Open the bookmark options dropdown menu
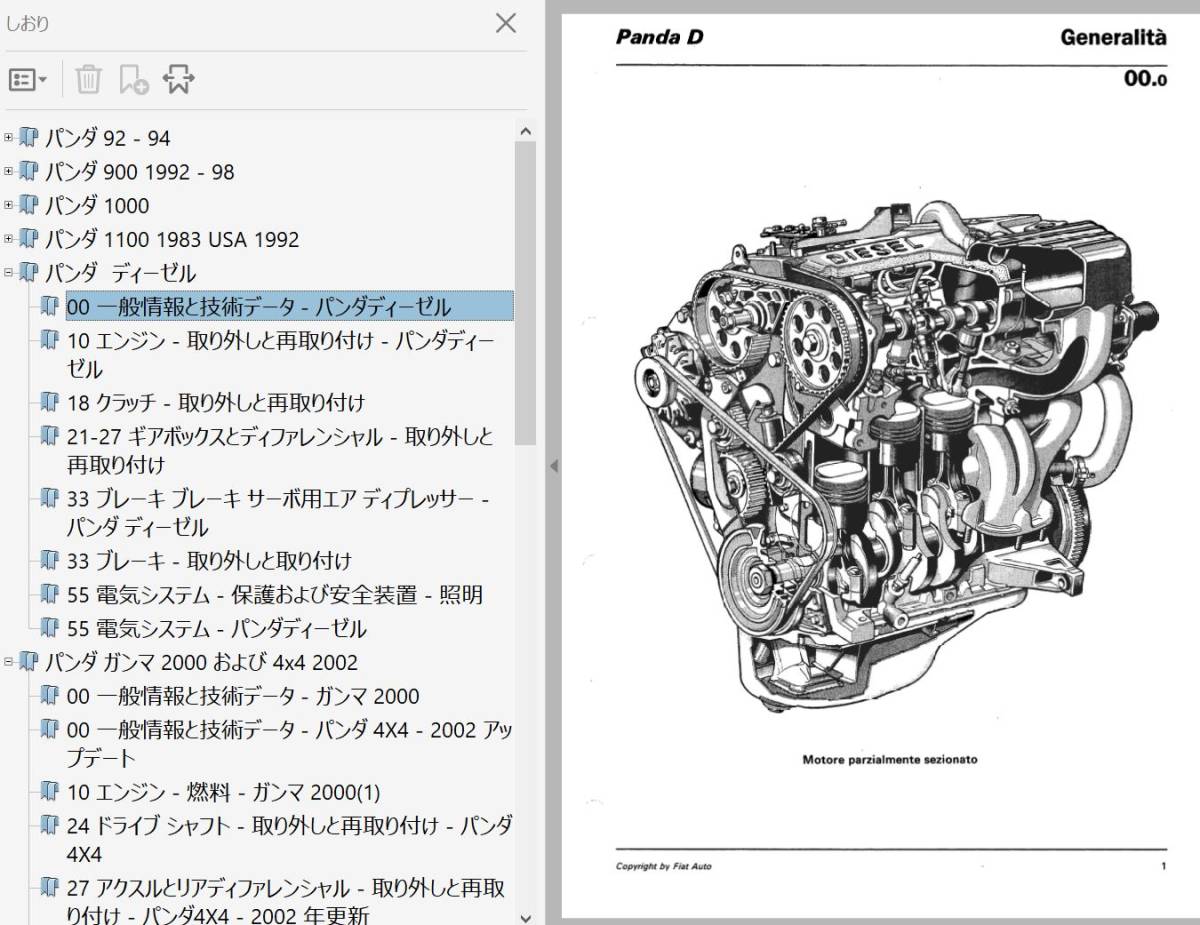The image size is (1200, 925). [x=28, y=80]
